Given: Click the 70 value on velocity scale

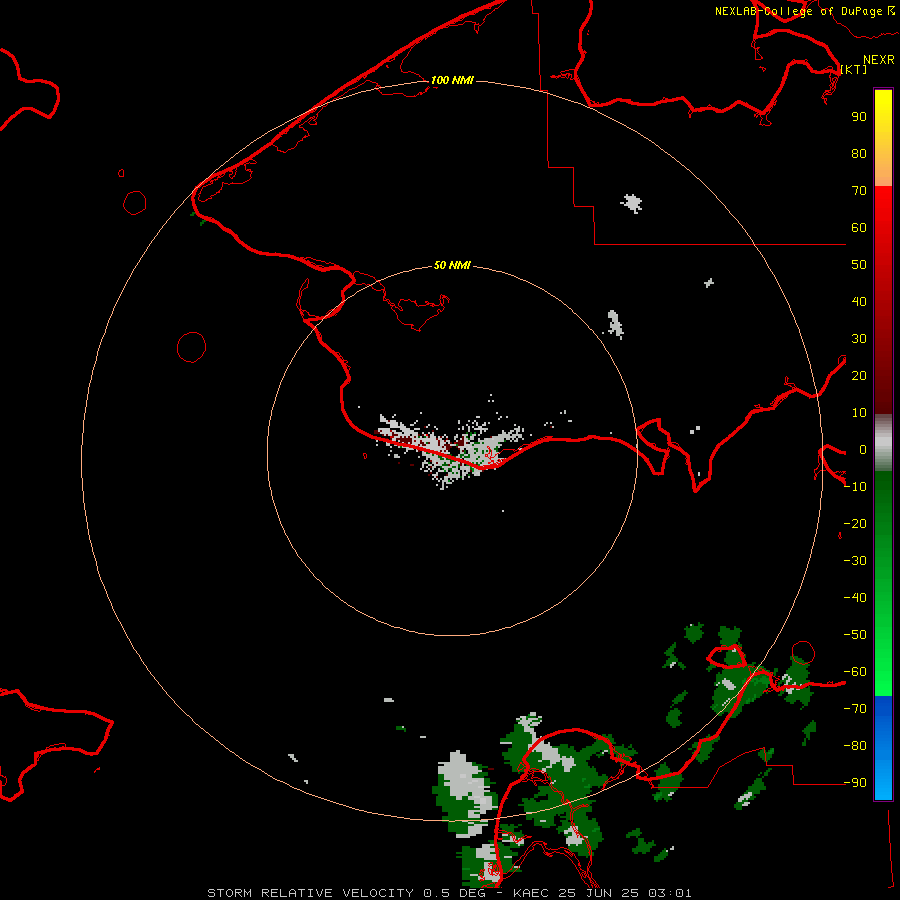Looking at the screenshot, I should coord(859,191).
